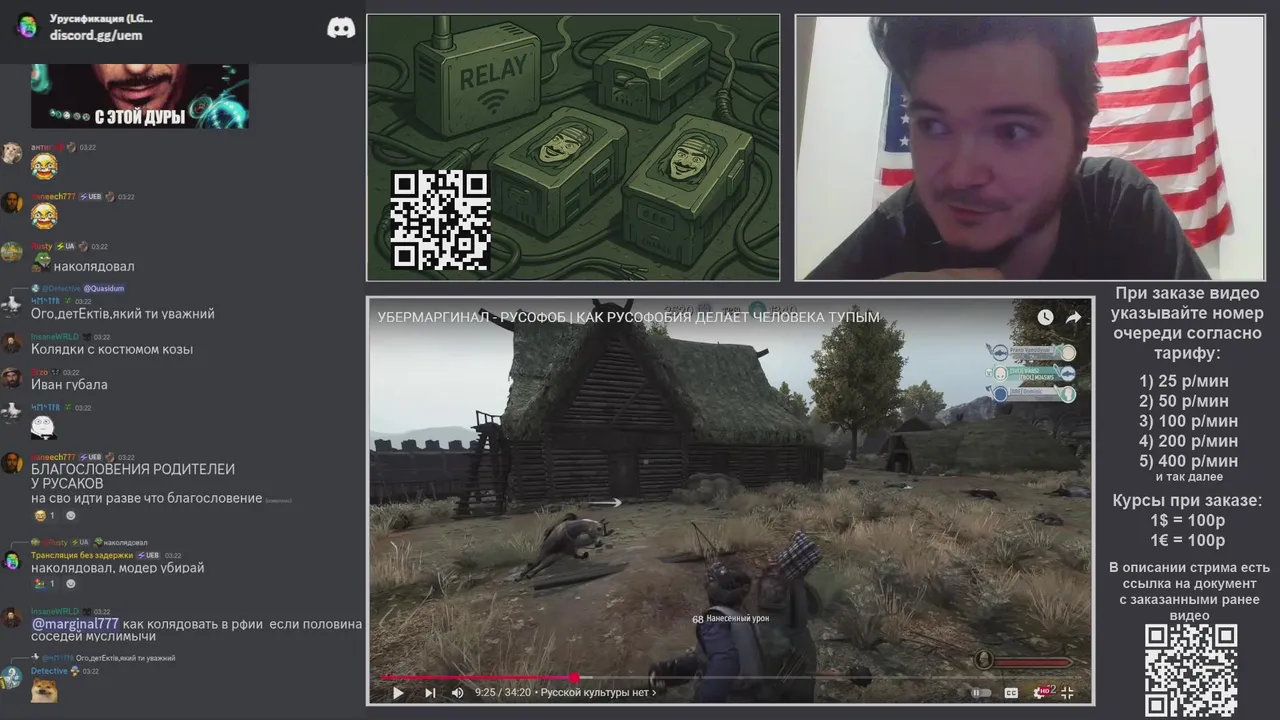The width and height of the screenshot is (1280, 720).
Task: Click '68 Нанесенный урон' game text
Action: pos(730,619)
